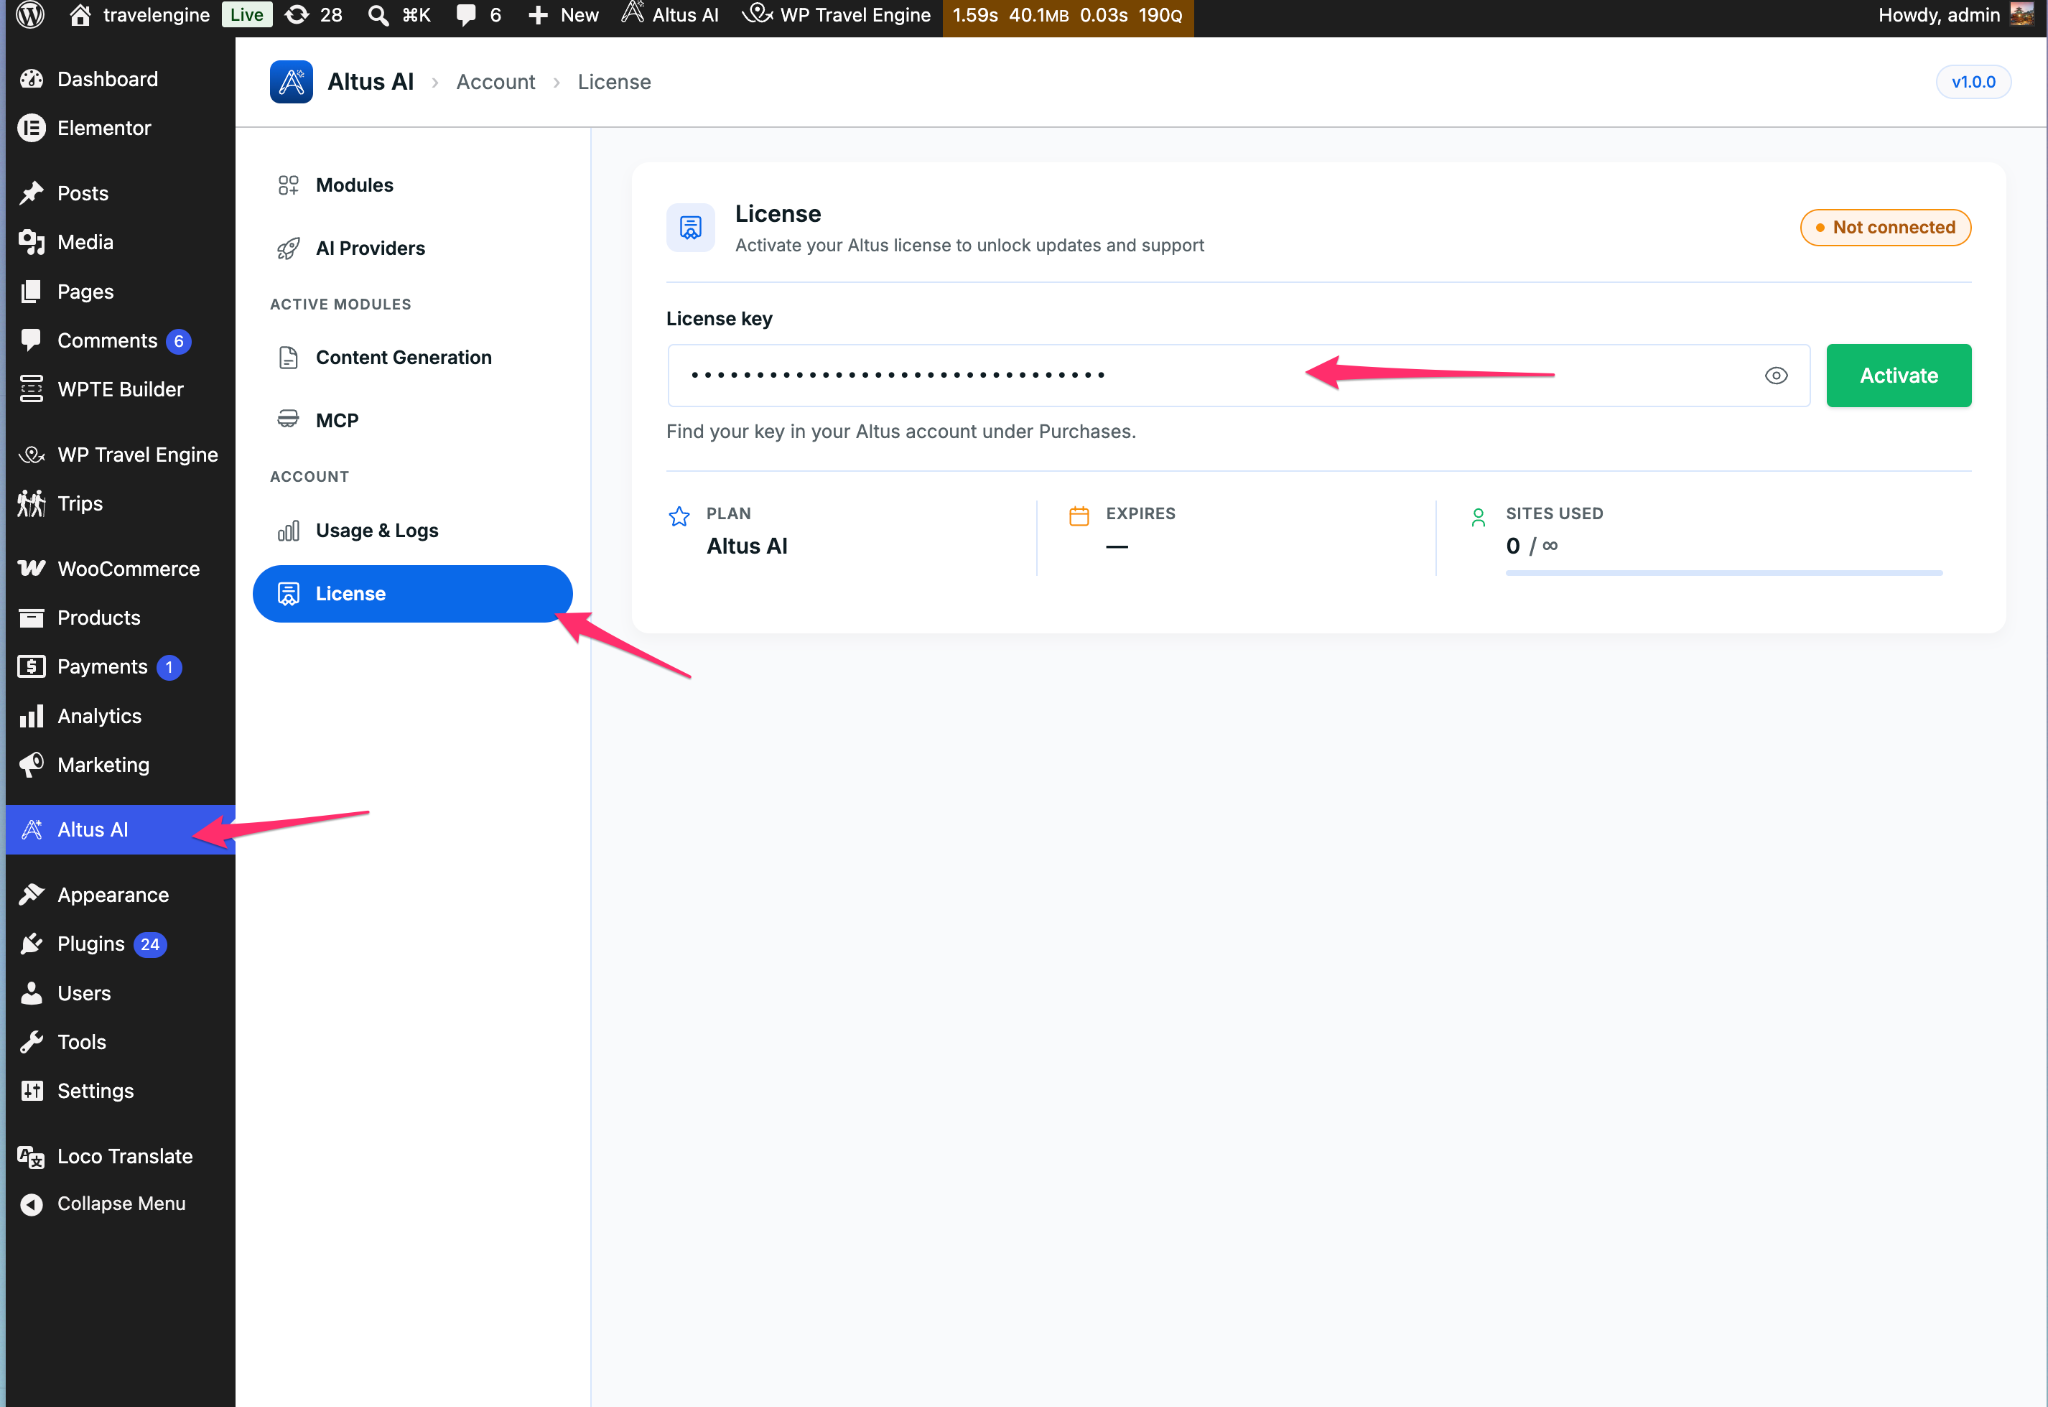The height and width of the screenshot is (1407, 2048).
Task: Click the License certificate card icon
Action: coord(691,228)
